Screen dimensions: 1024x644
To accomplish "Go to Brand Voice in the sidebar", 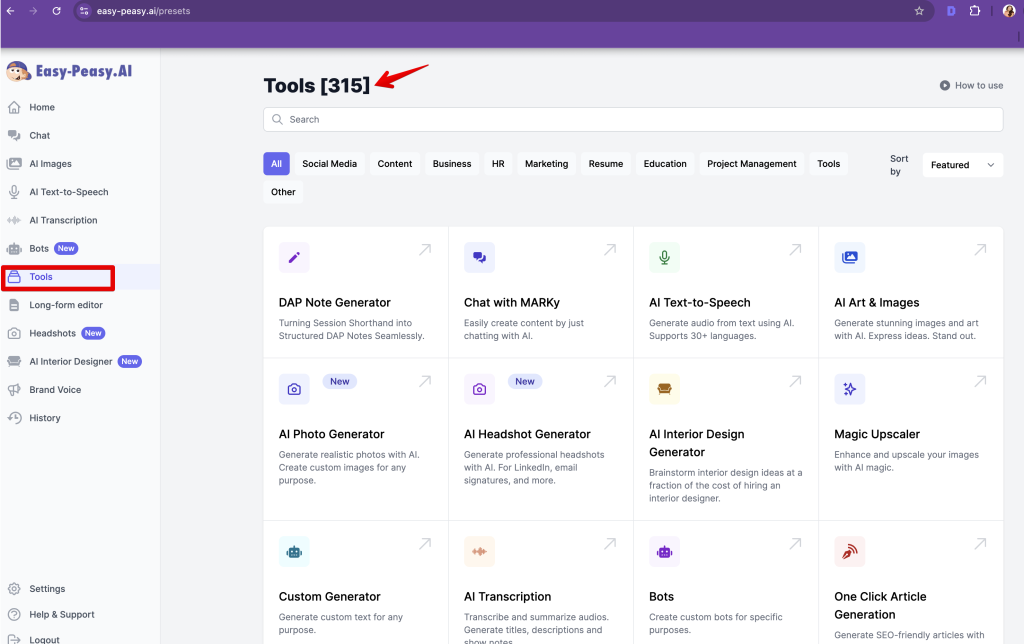I will coord(55,390).
